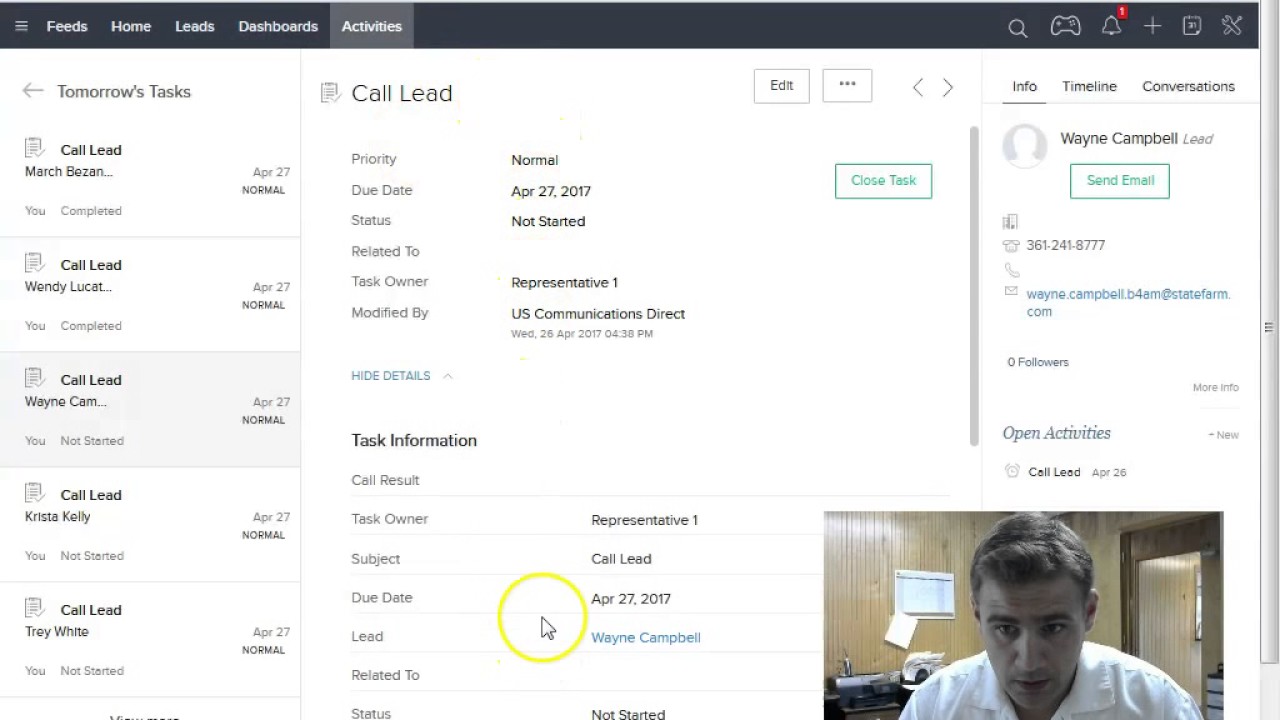Image resolution: width=1280 pixels, height=720 pixels.
Task: Click the Task Information section heading
Action: click(414, 440)
